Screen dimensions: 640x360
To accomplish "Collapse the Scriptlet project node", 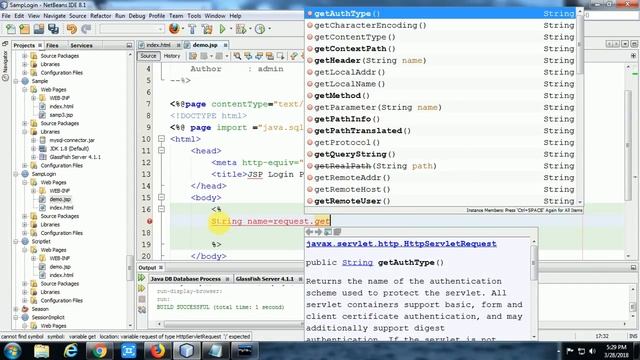I will pyautogui.click(x=16, y=241).
